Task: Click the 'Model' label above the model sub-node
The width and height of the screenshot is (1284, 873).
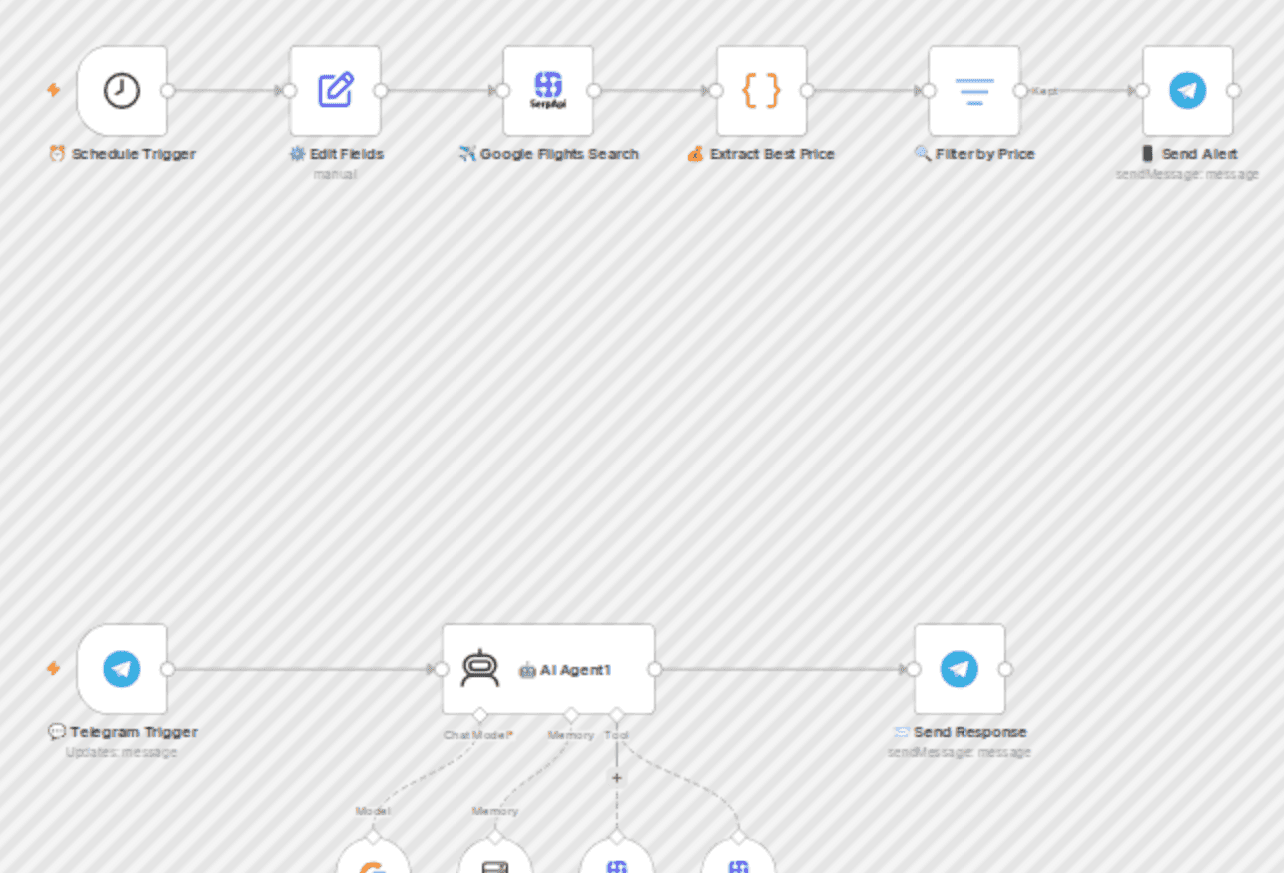Action: [373, 811]
